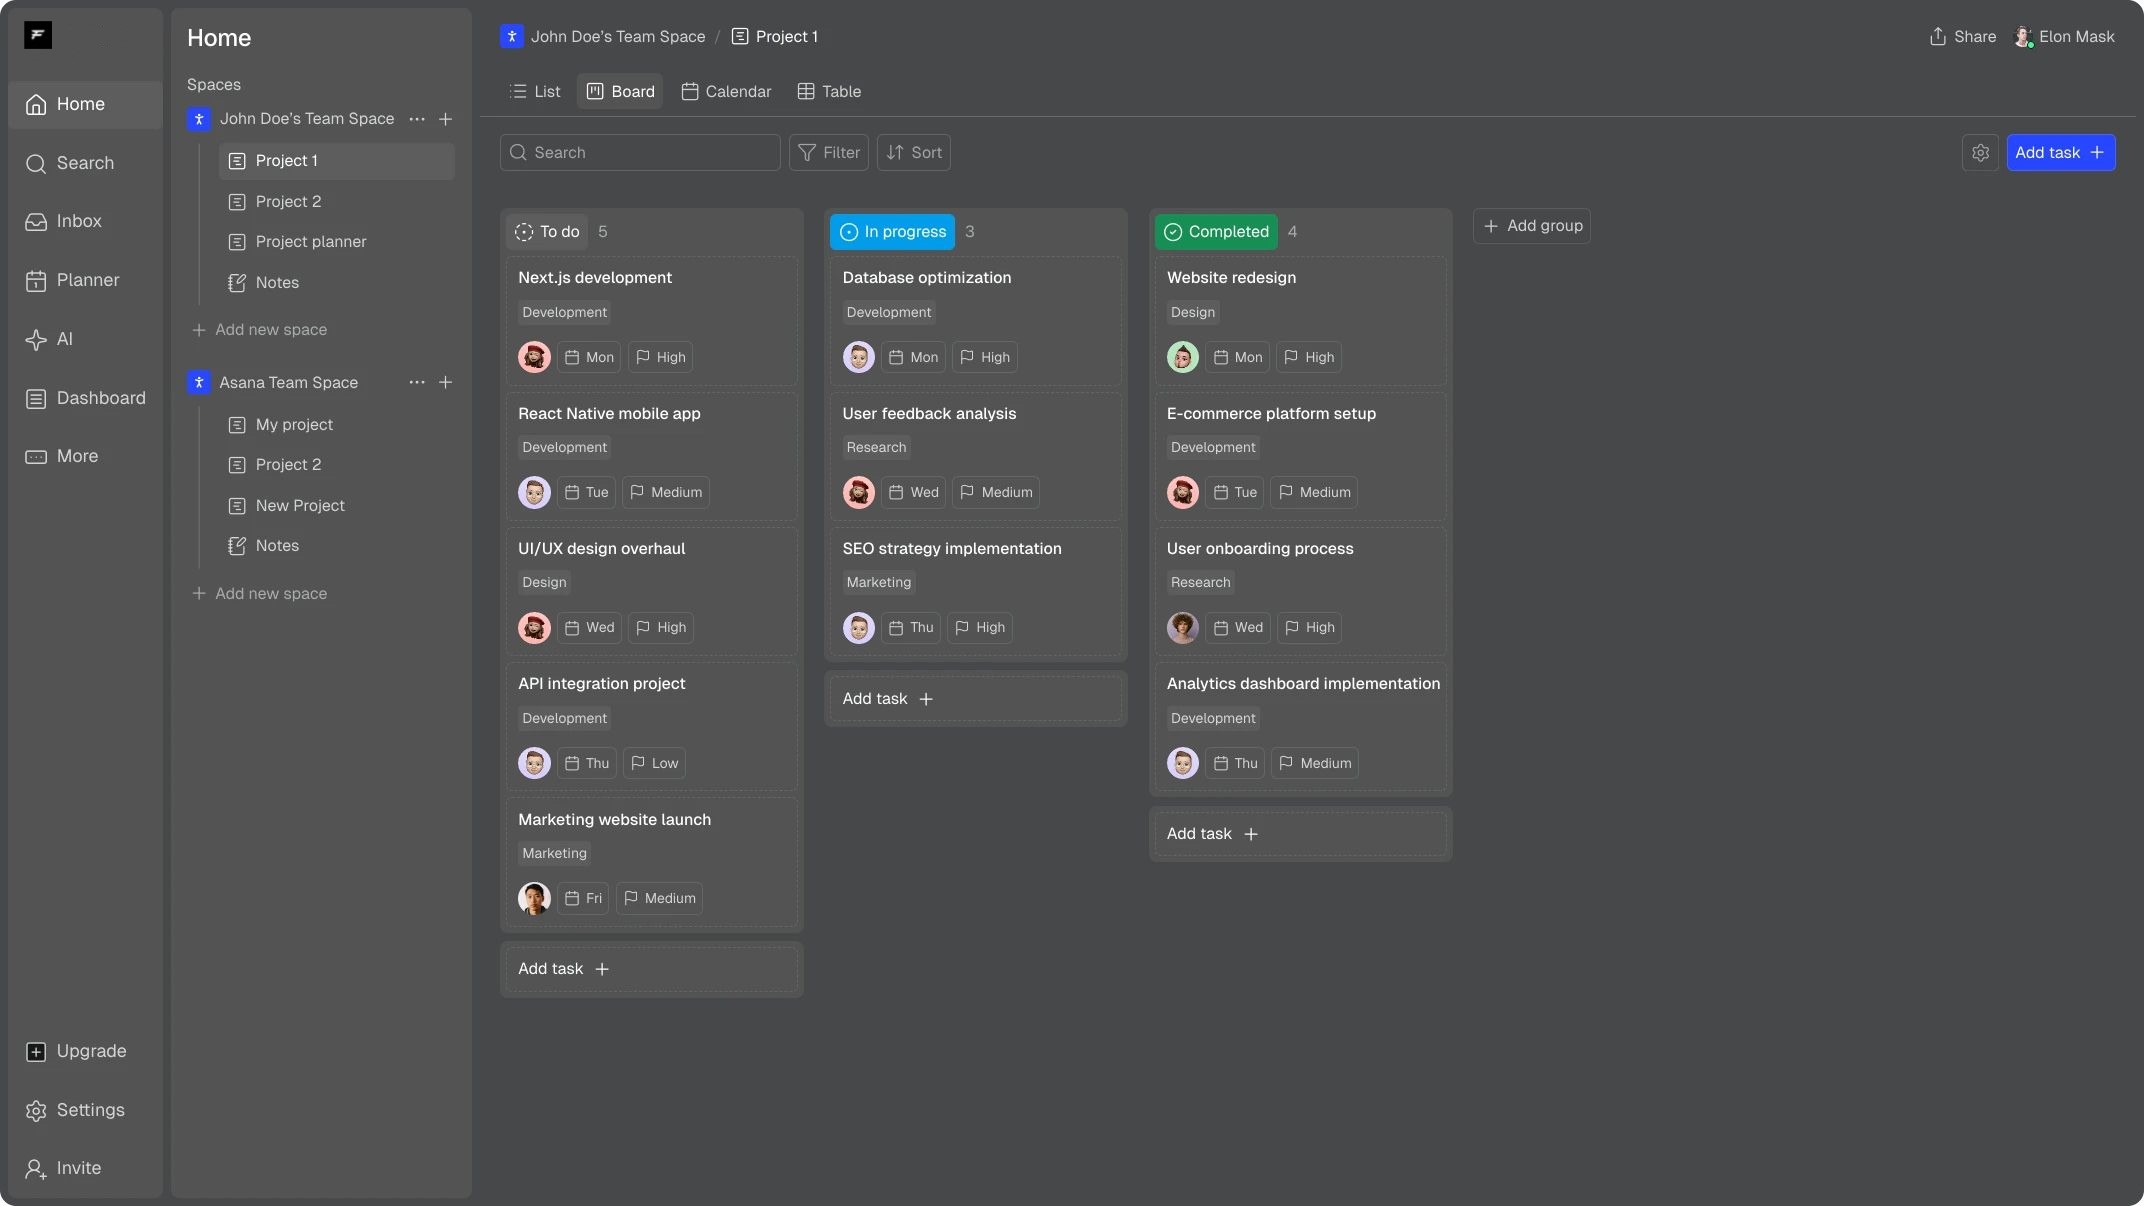This screenshot has width=2144, height=1206.
Task: Select Project planner in the sidebar
Action: click(310, 242)
